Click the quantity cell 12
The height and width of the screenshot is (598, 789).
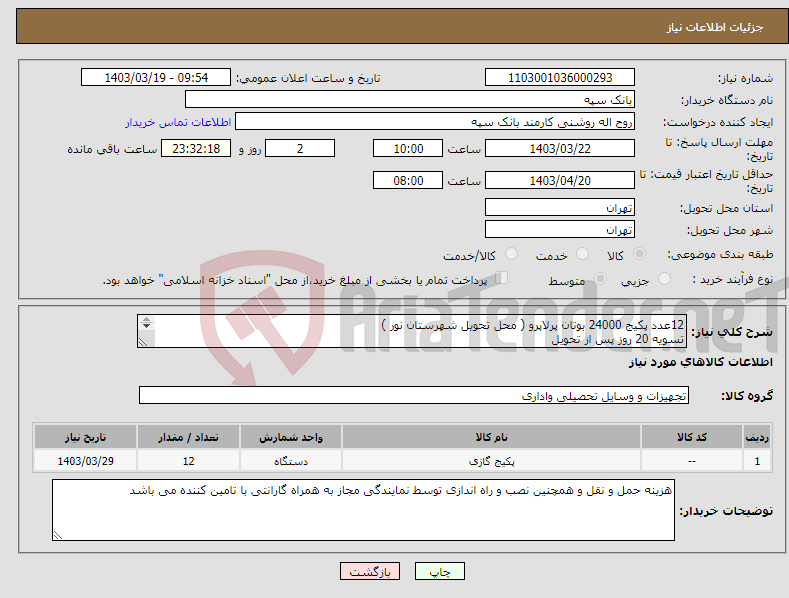[188, 461]
